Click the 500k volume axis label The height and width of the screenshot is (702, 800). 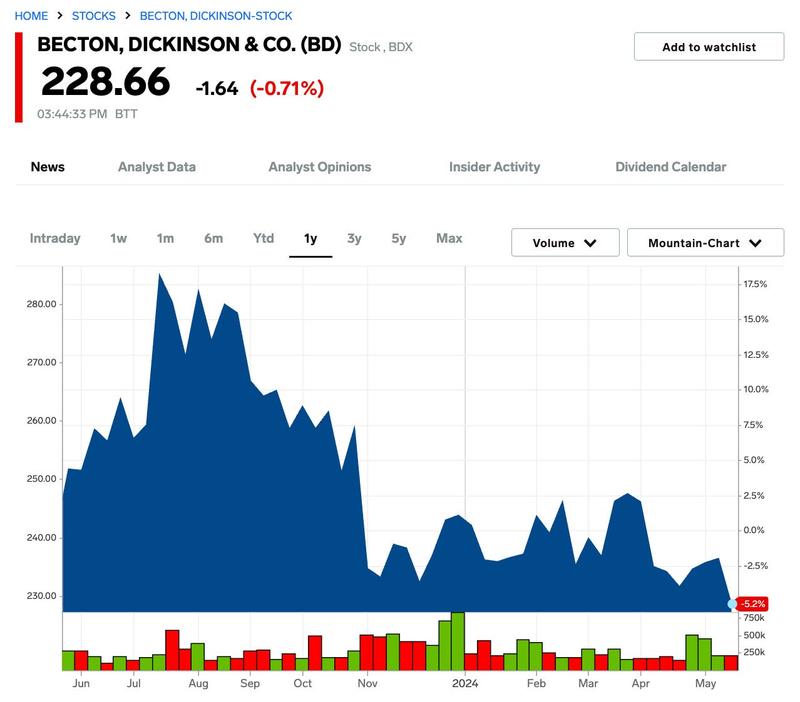click(755, 635)
